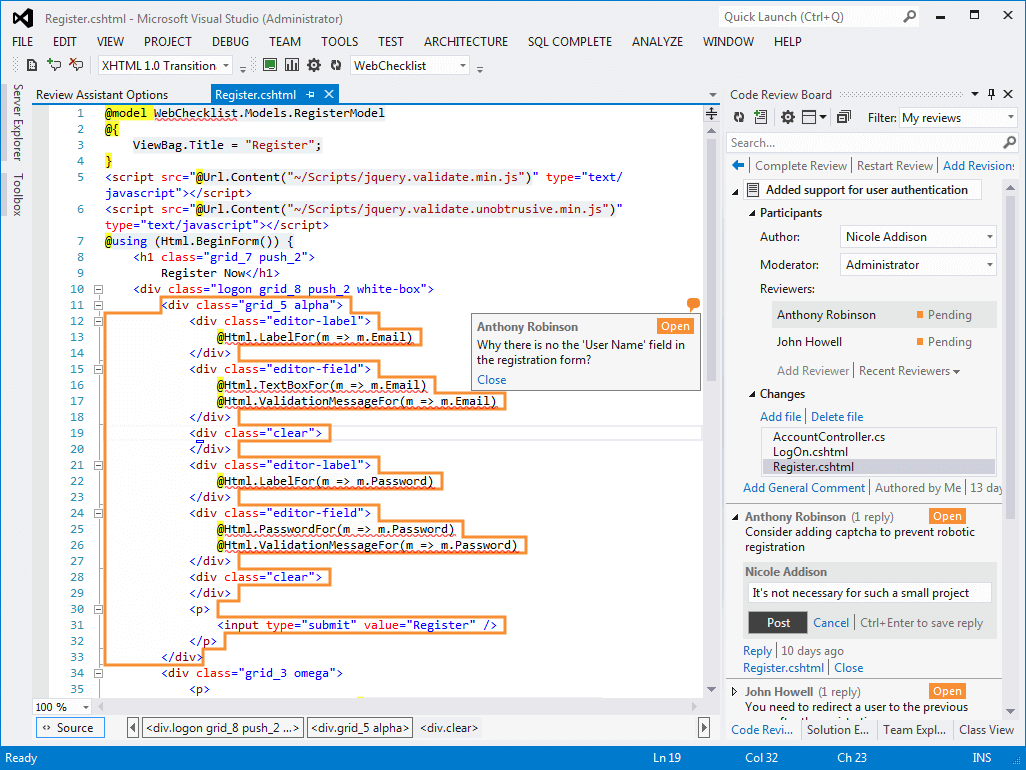1026x770 pixels.
Task: Click the refresh icon in main toolbar
Action: coord(336,65)
